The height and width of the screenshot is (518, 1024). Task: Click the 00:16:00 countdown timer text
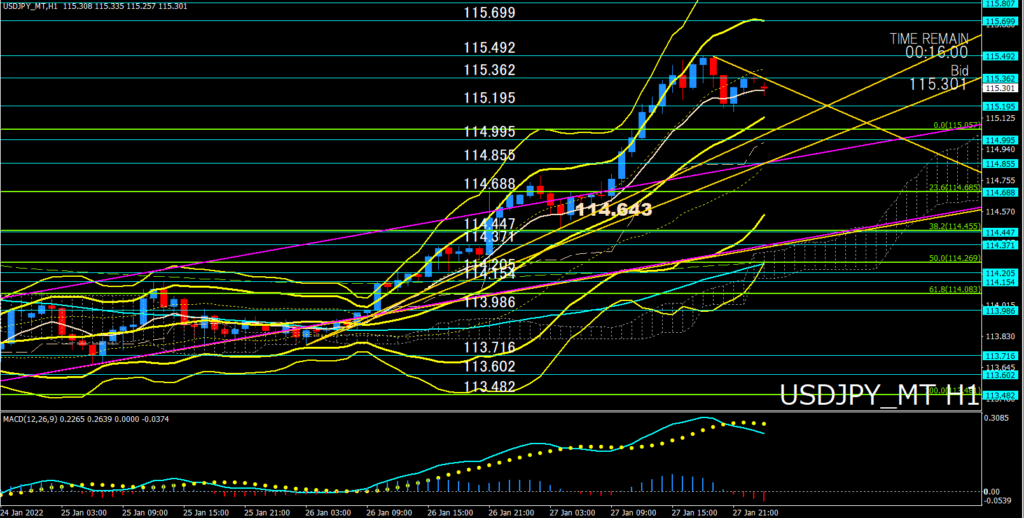coord(936,52)
